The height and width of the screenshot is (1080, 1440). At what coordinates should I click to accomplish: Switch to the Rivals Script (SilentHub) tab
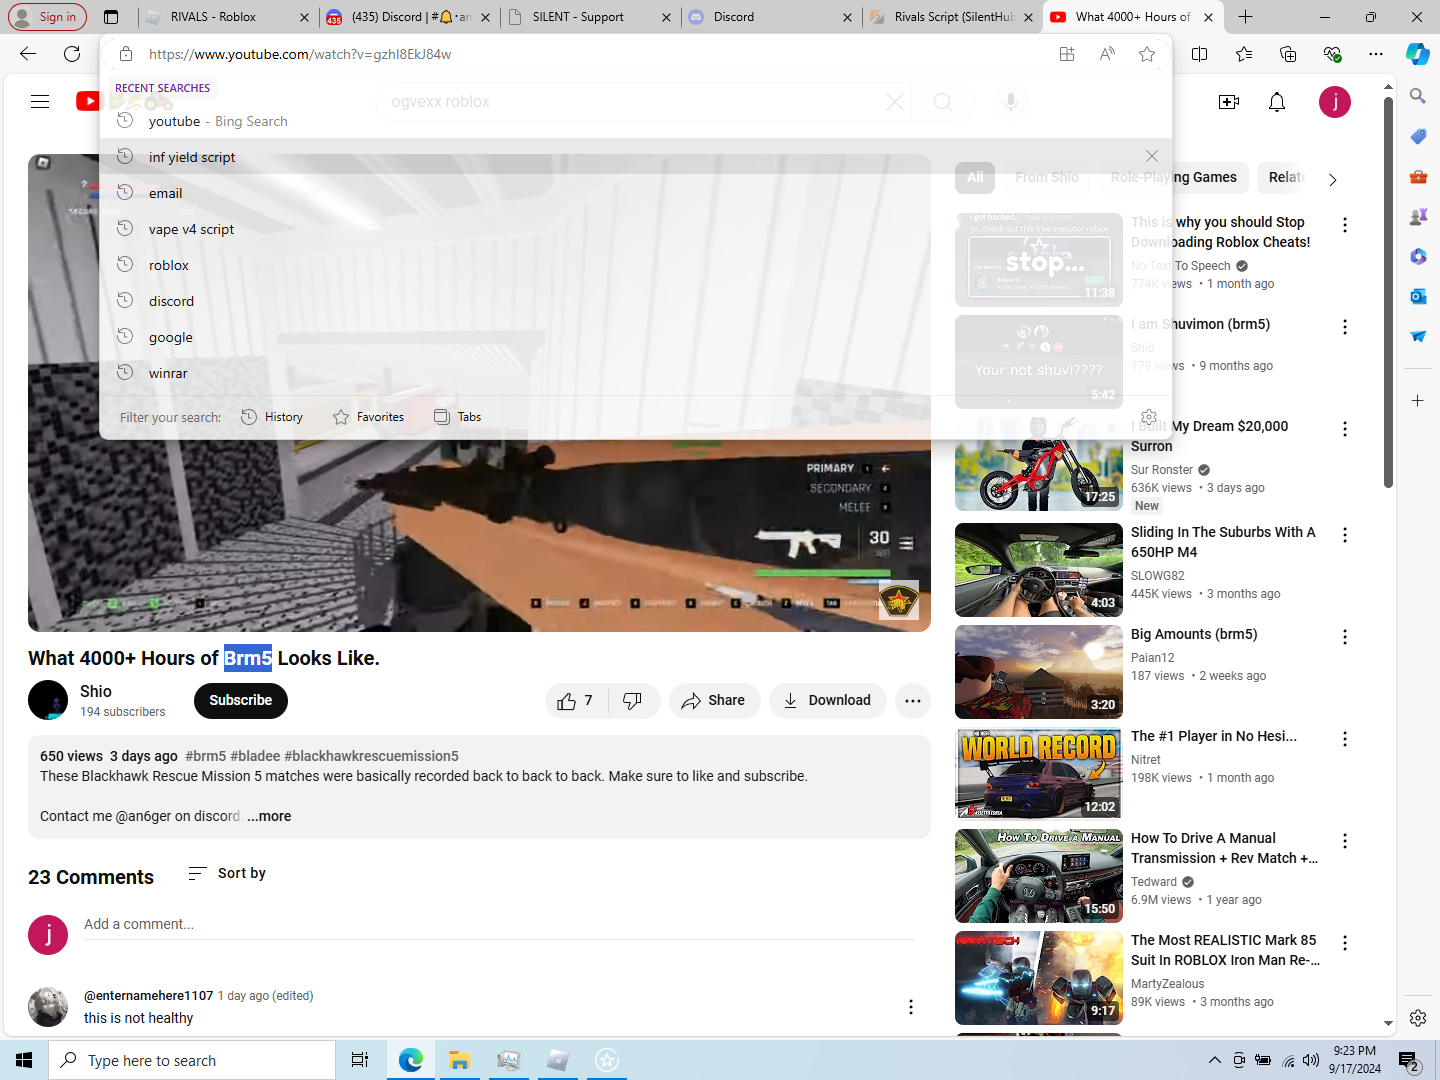pos(951,17)
